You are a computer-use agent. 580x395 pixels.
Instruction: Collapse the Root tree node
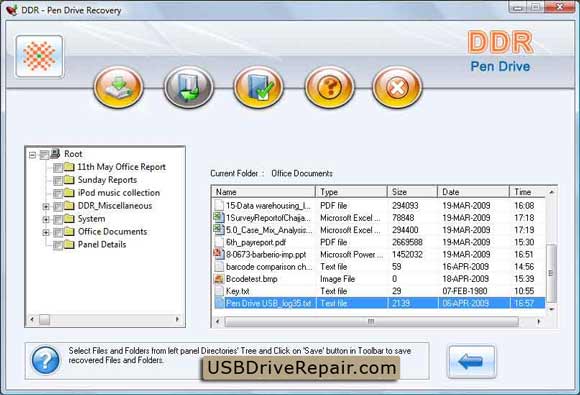pyautogui.click(x=33, y=155)
